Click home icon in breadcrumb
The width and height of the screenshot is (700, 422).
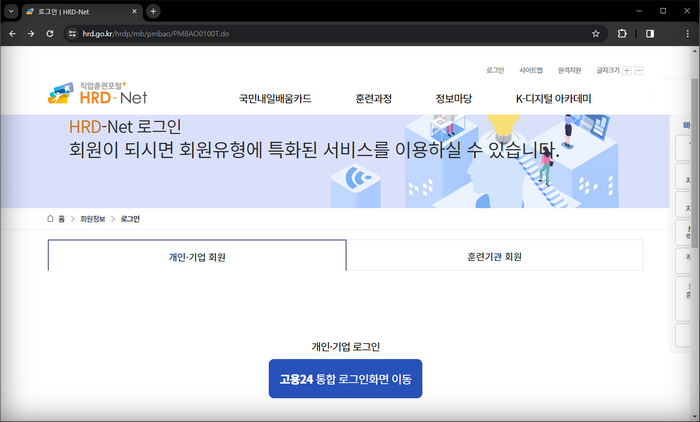[50, 219]
